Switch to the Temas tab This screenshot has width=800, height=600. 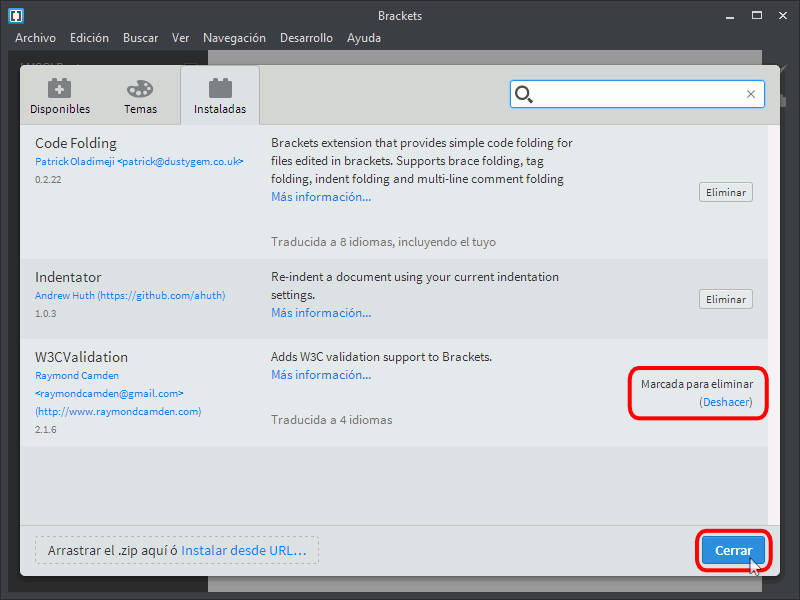pos(140,96)
